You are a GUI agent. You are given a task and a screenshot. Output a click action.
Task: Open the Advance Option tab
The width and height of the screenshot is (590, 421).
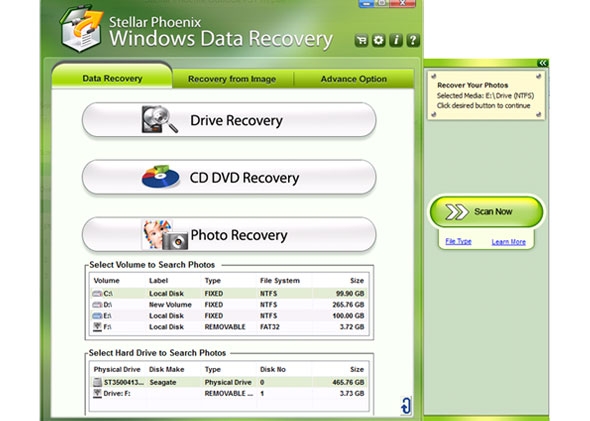click(x=354, y=79)
